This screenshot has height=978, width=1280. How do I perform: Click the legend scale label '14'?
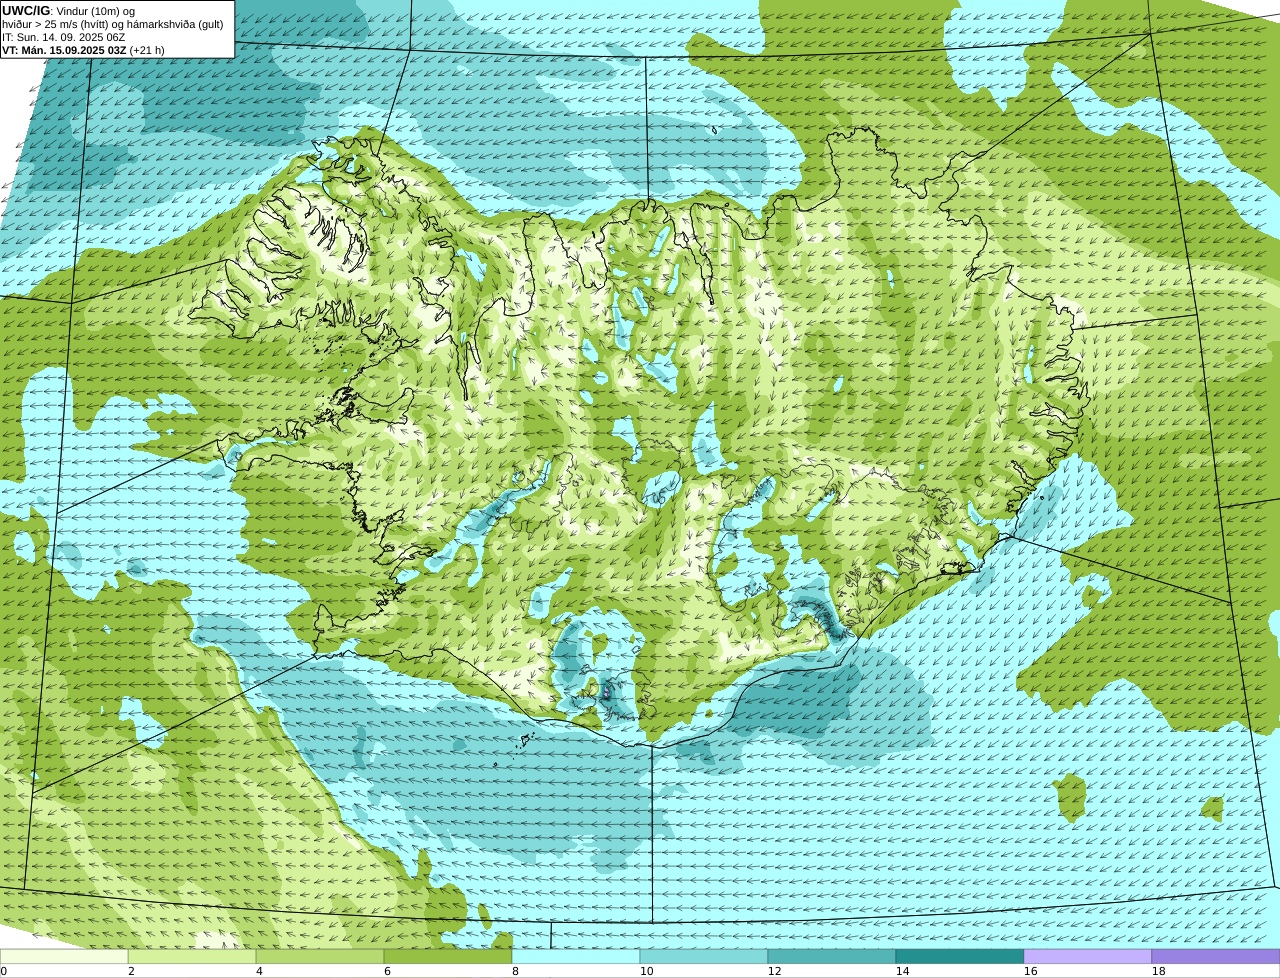902,971
